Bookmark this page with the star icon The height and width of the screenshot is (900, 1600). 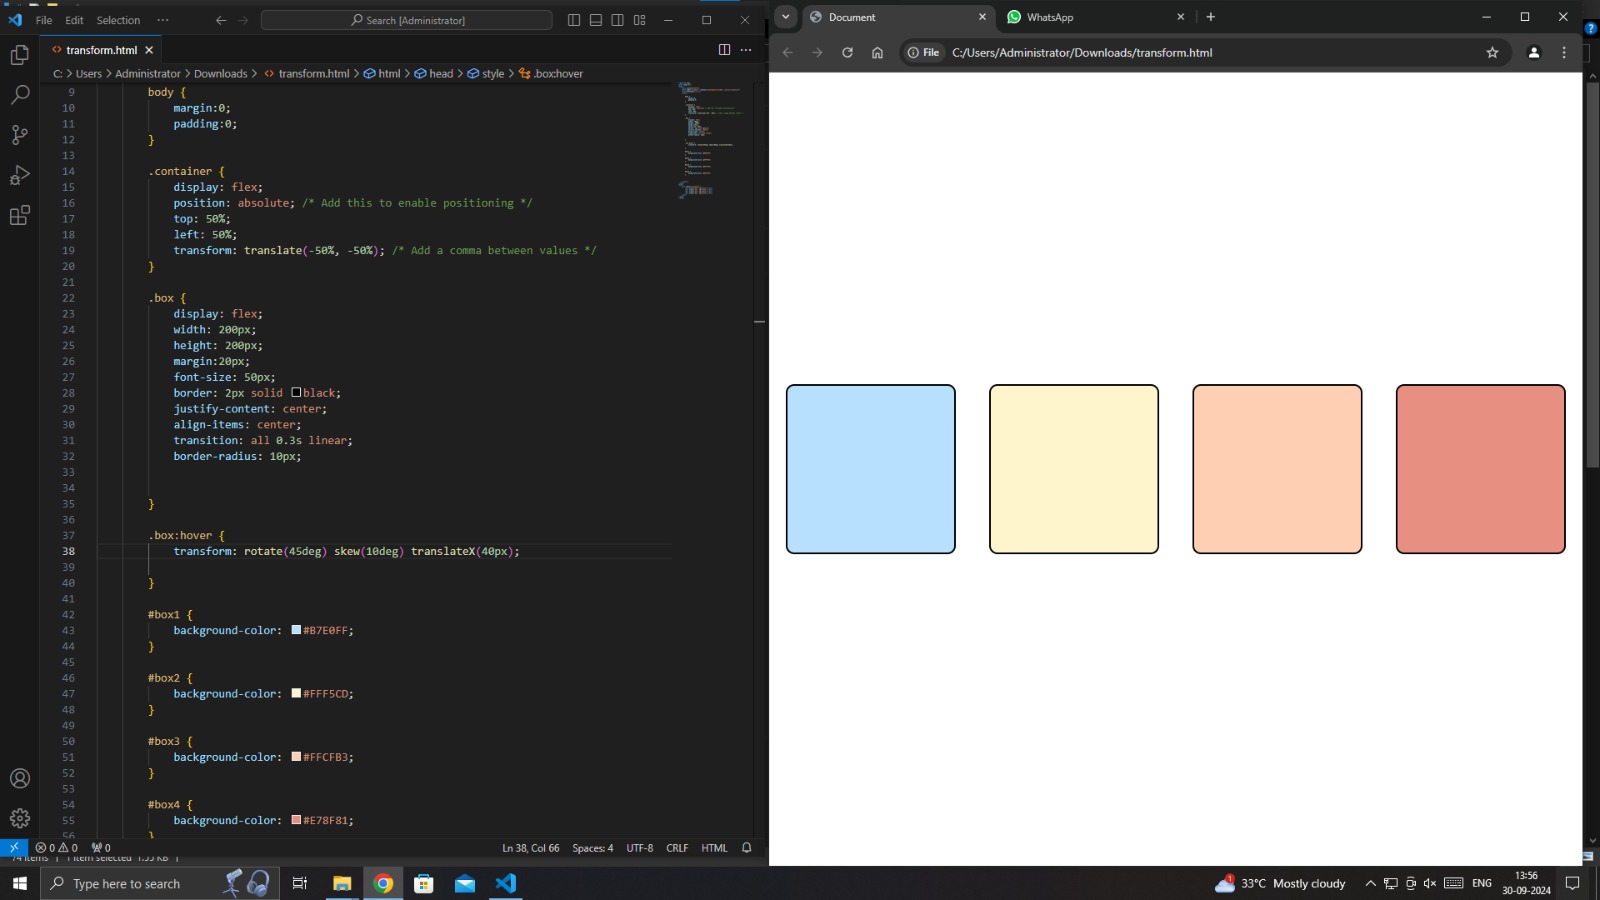coord(1492,53)
